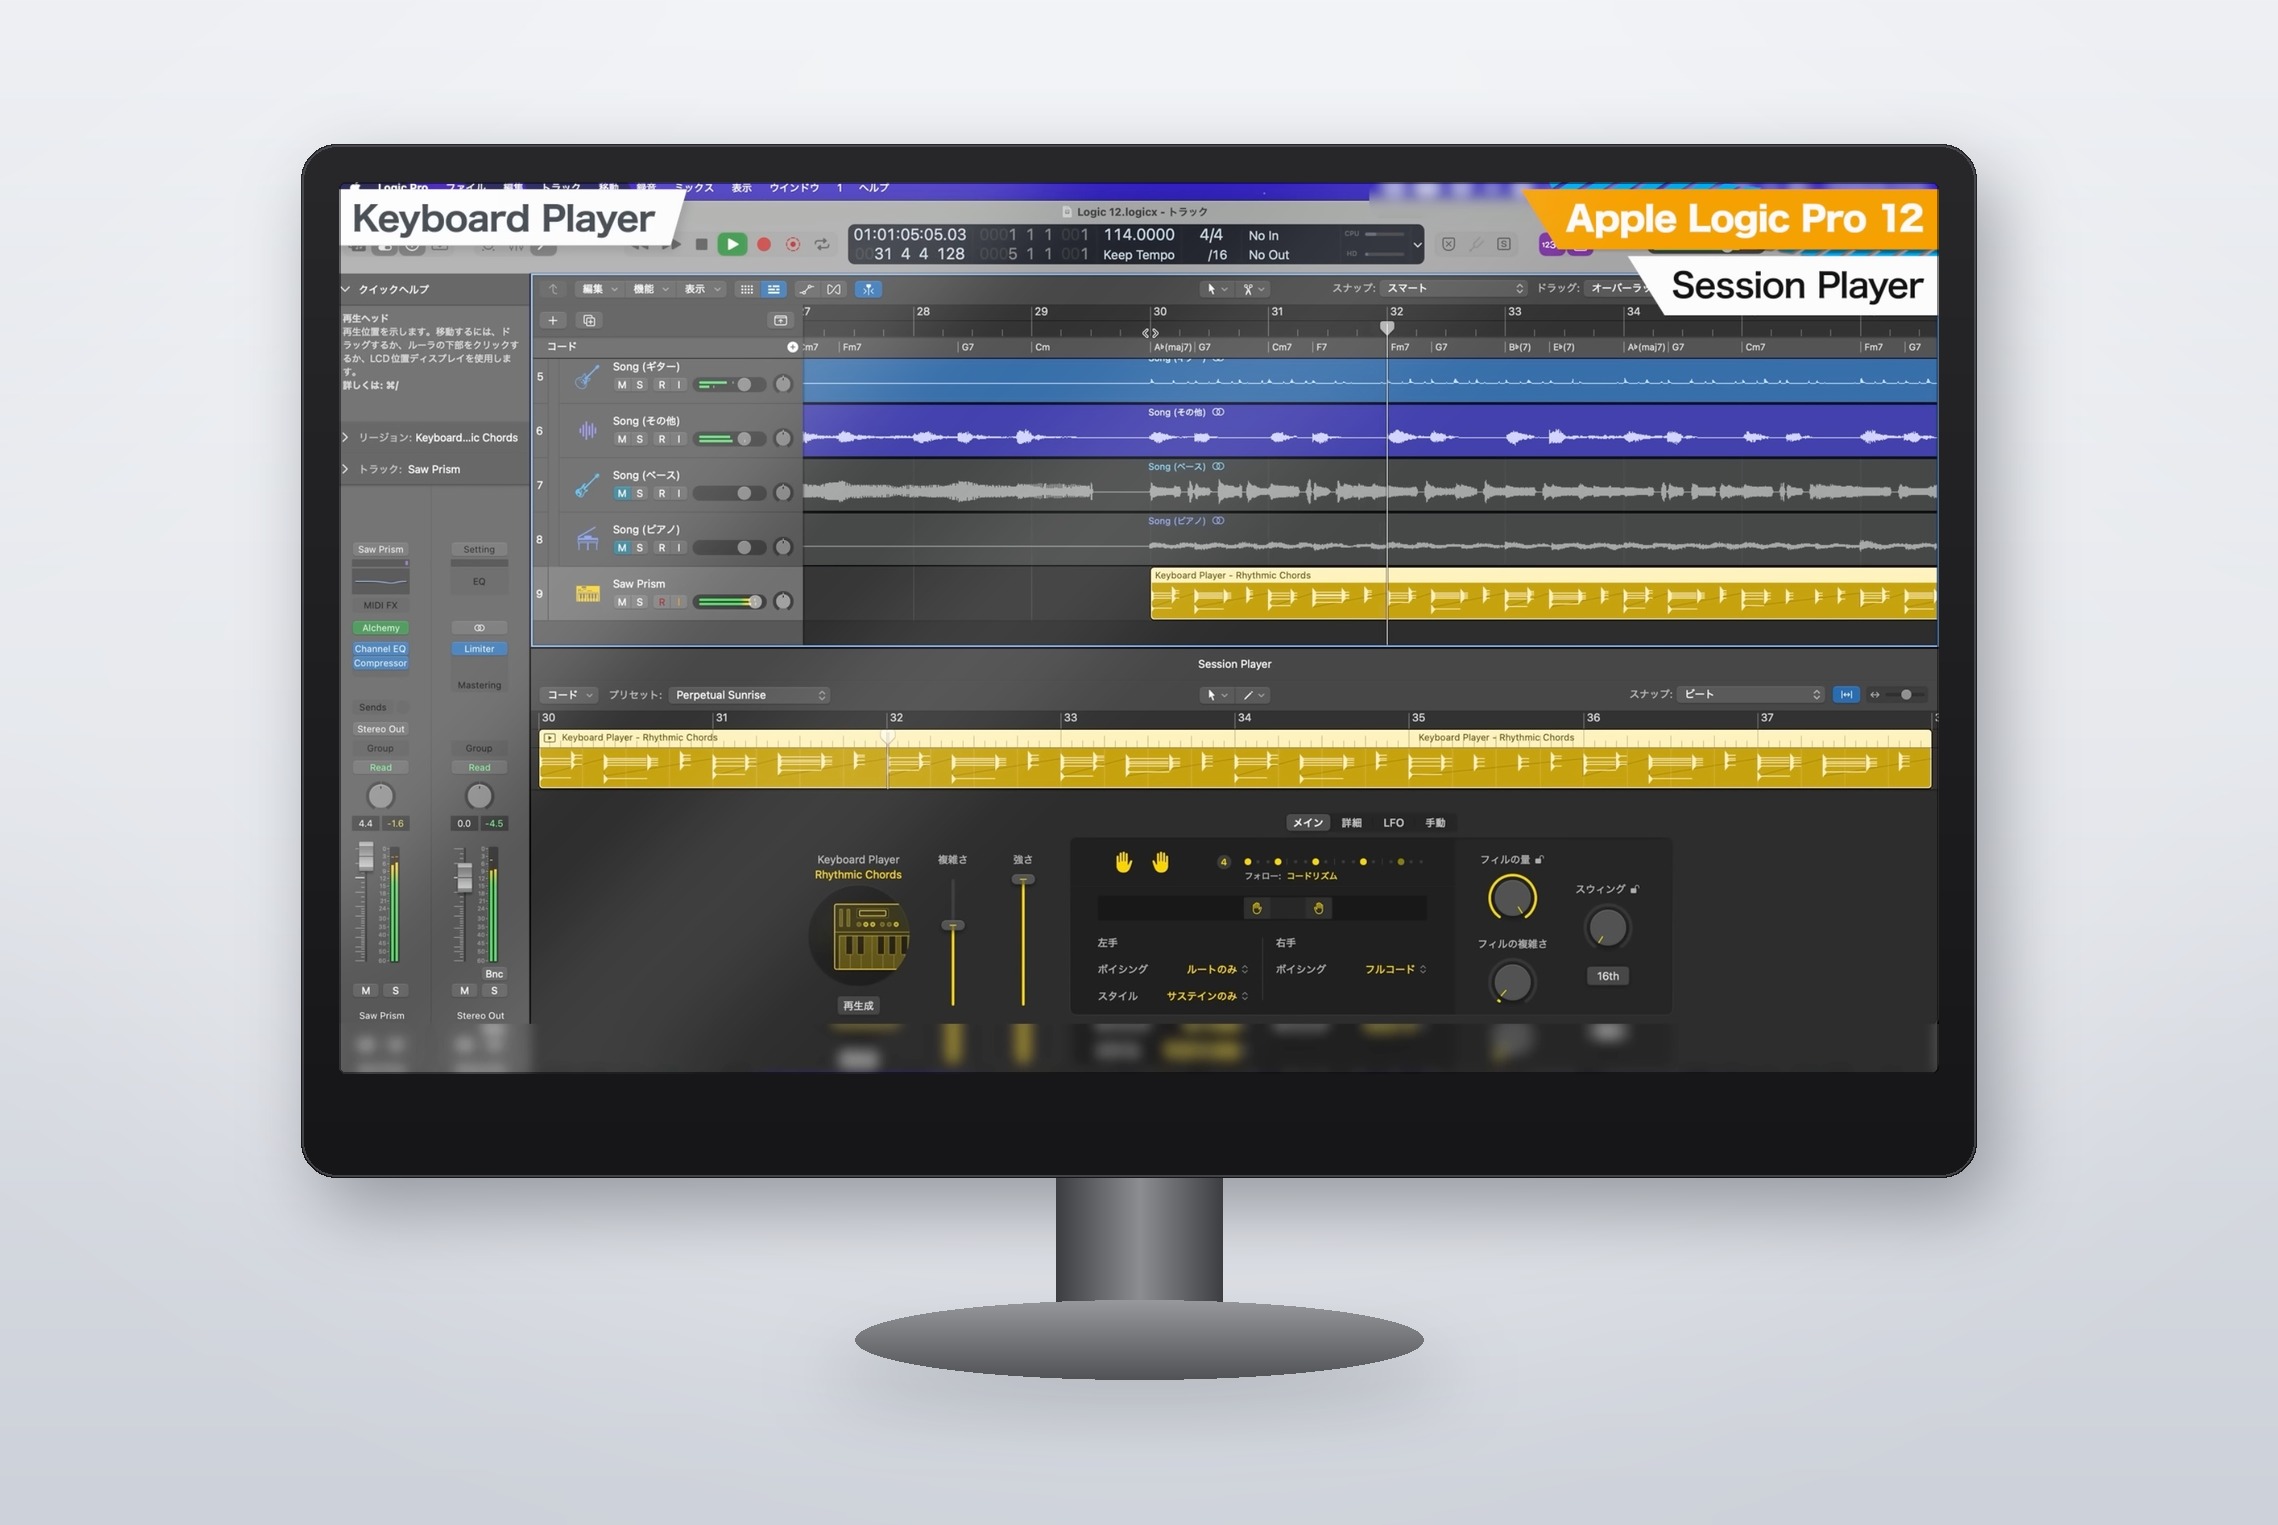2278x1525 pixels.
Task: Unmute the Song (ピアノ) track
Action: pyautogui.click(x=622, y=547)
